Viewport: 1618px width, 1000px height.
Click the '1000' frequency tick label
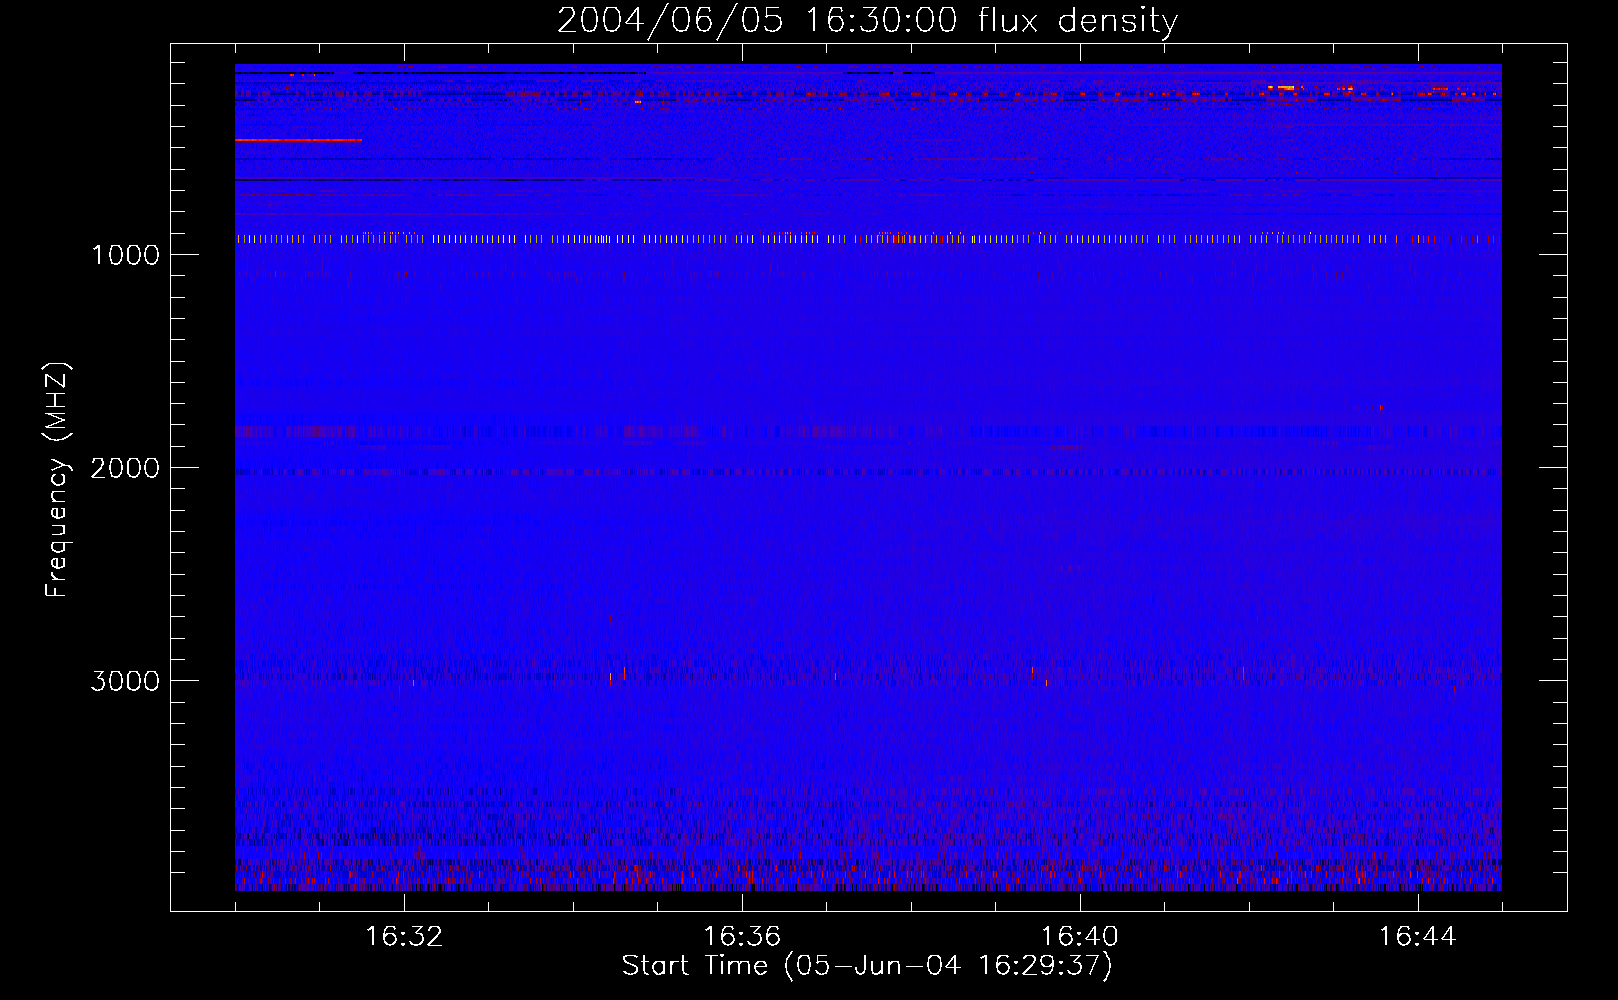[x=125, y=255]
